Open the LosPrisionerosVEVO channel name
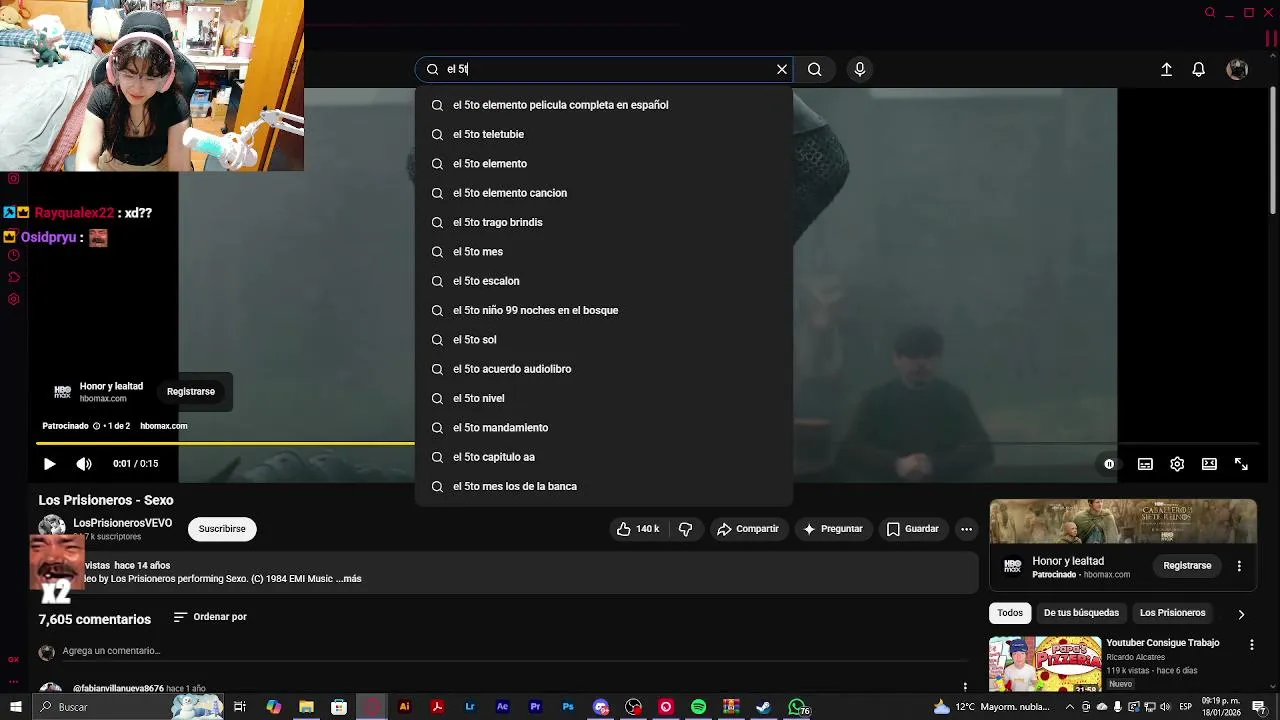 coord(122,523)
